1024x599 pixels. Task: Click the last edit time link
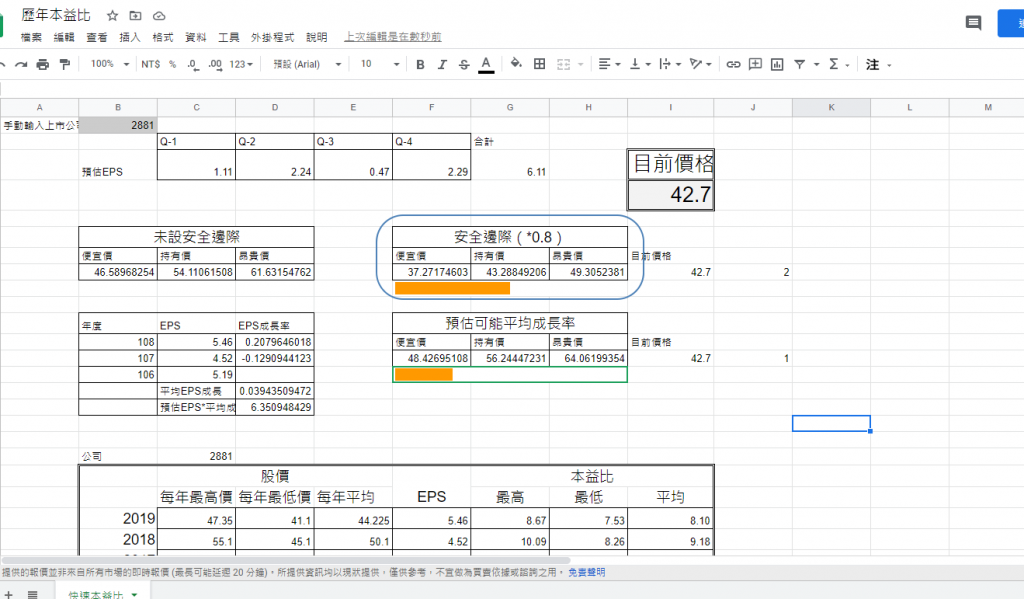click(392, 37)
